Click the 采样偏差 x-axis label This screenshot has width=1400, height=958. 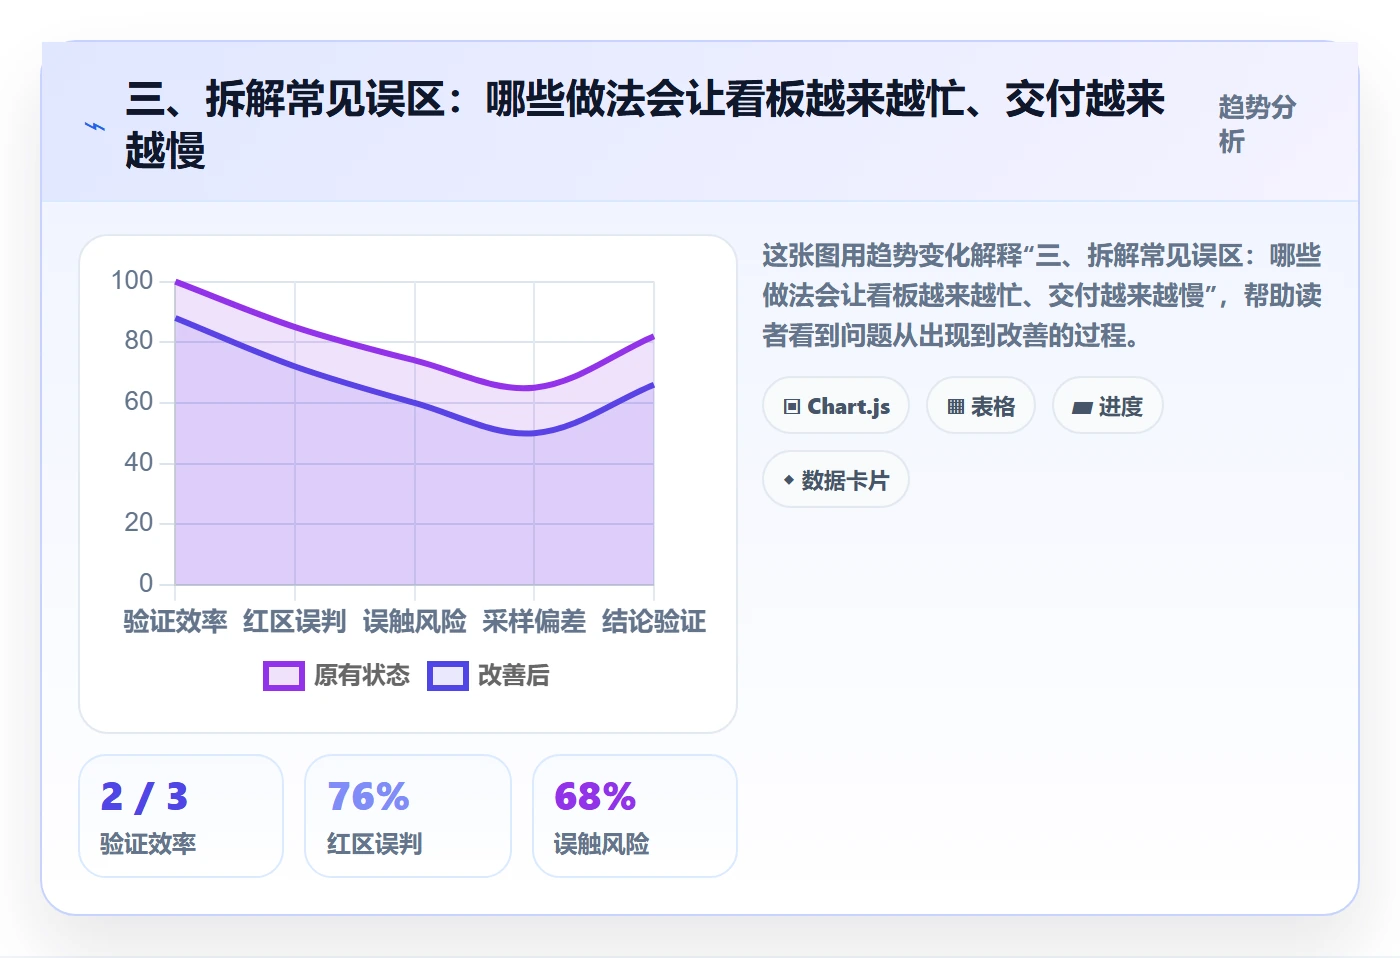click(534, 622)
